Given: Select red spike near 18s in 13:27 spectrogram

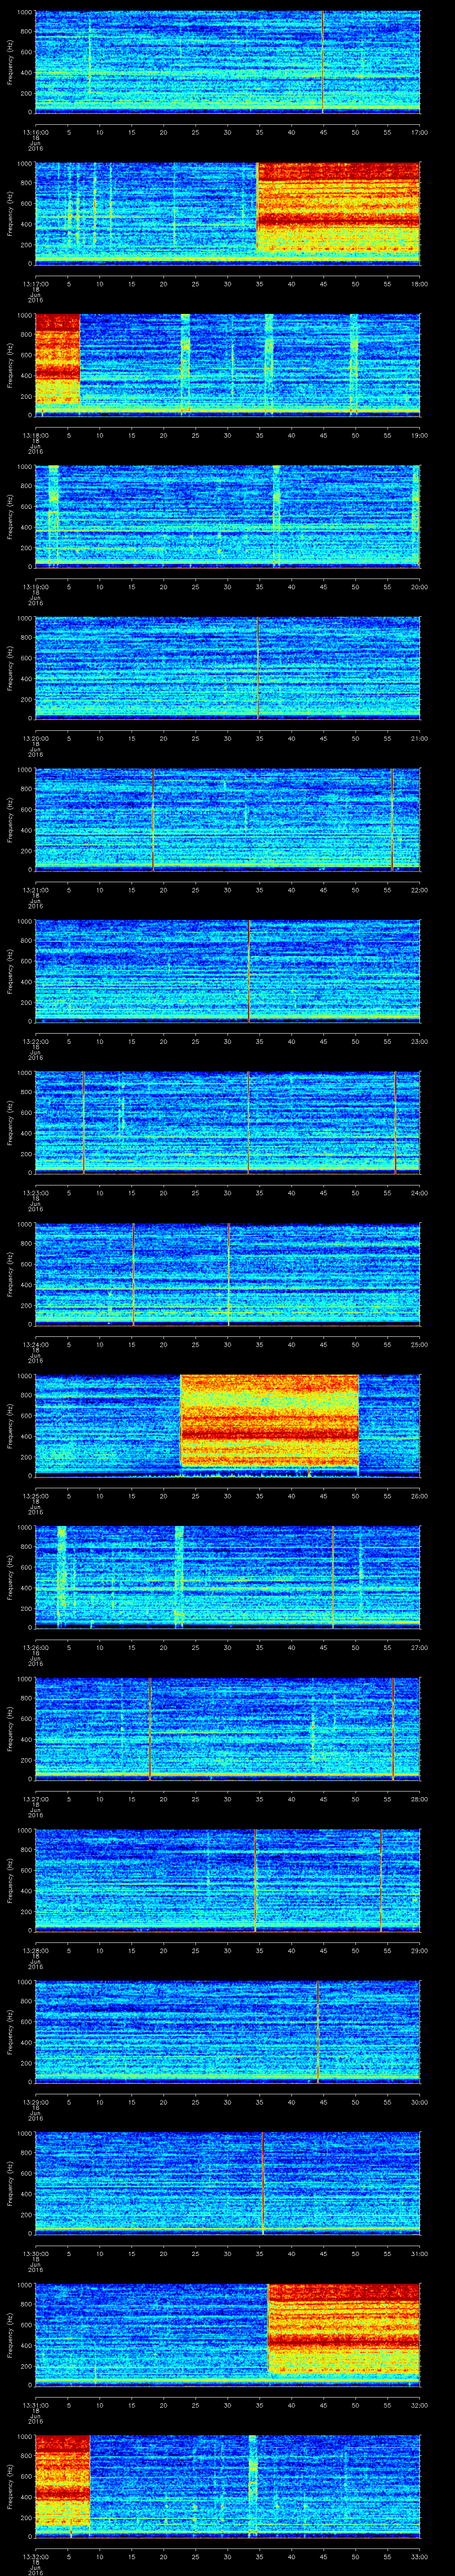Looking at the screenshot, I should 150,1728.
